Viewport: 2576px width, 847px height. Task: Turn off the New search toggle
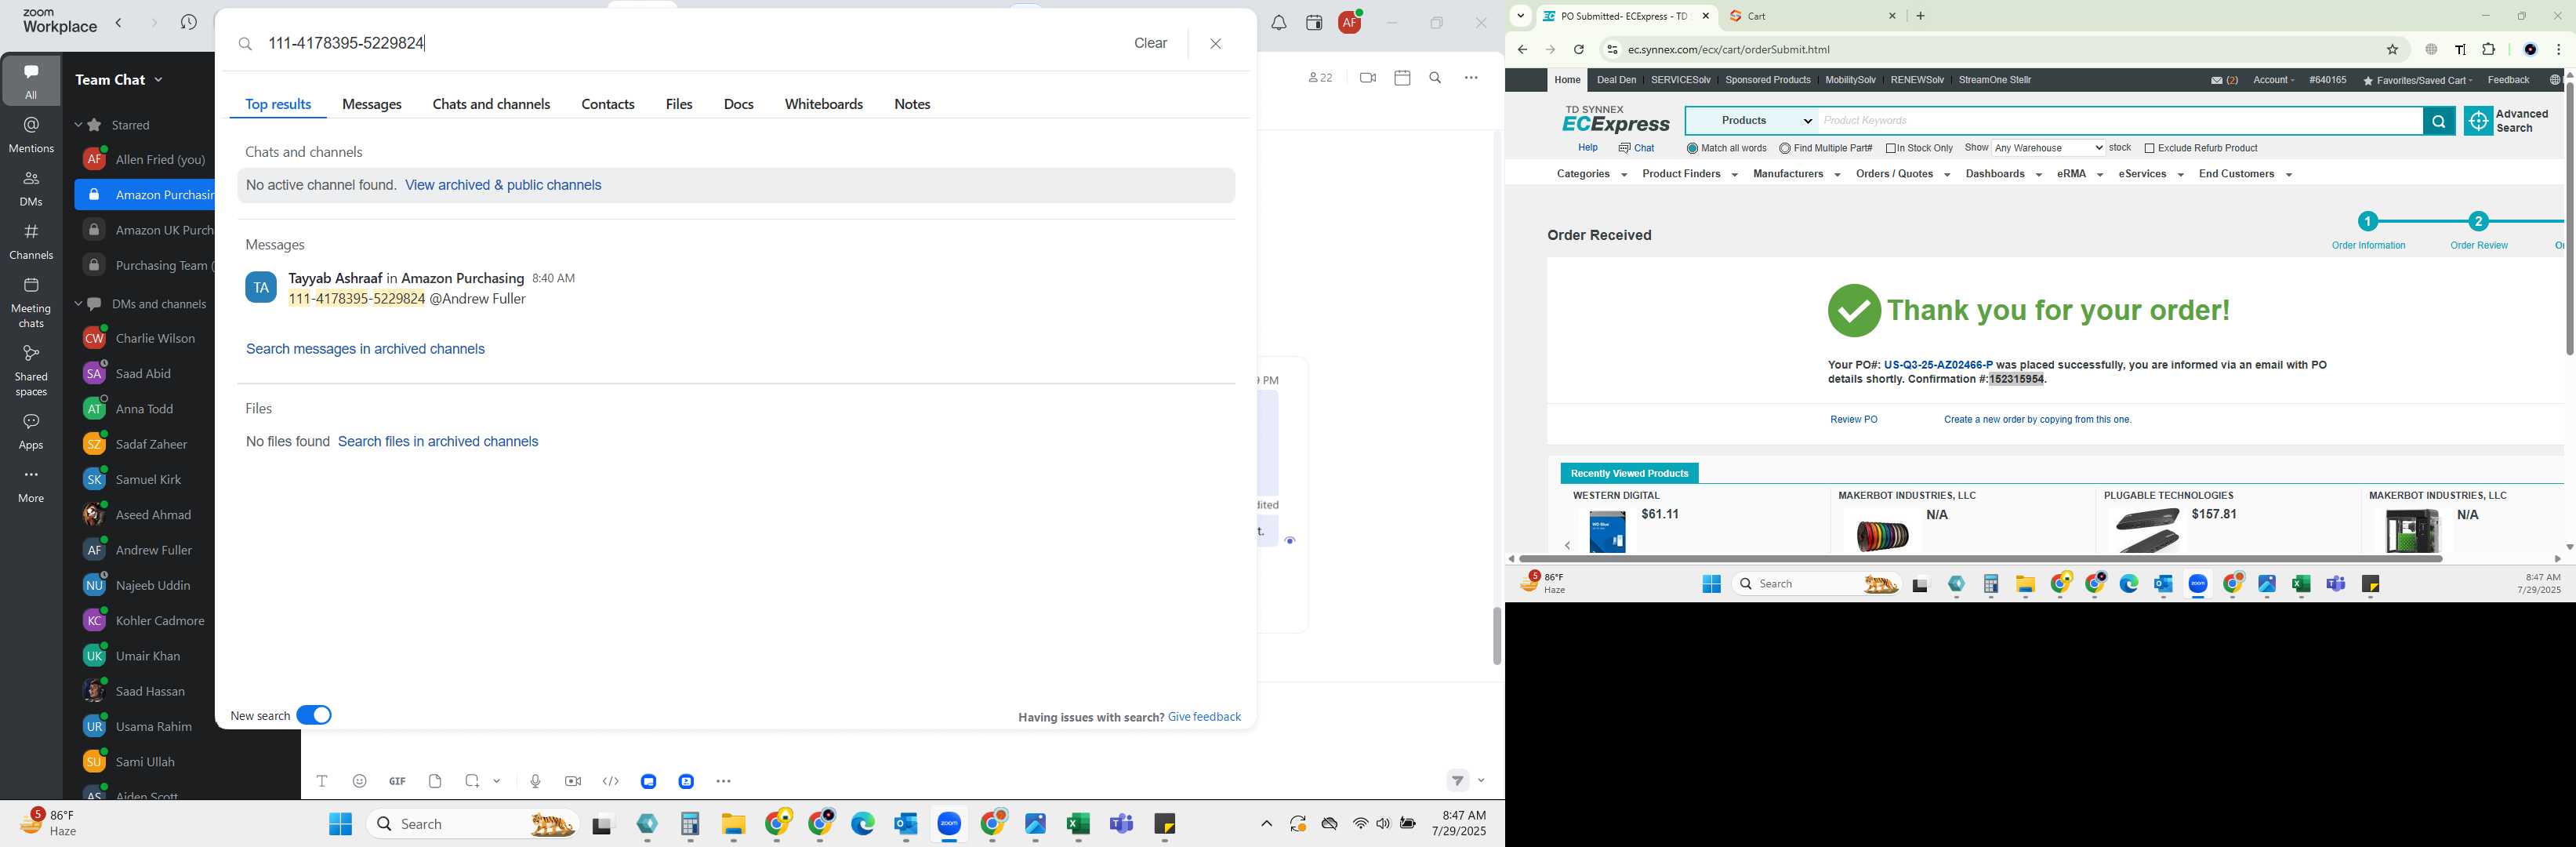tap(314, 715)
